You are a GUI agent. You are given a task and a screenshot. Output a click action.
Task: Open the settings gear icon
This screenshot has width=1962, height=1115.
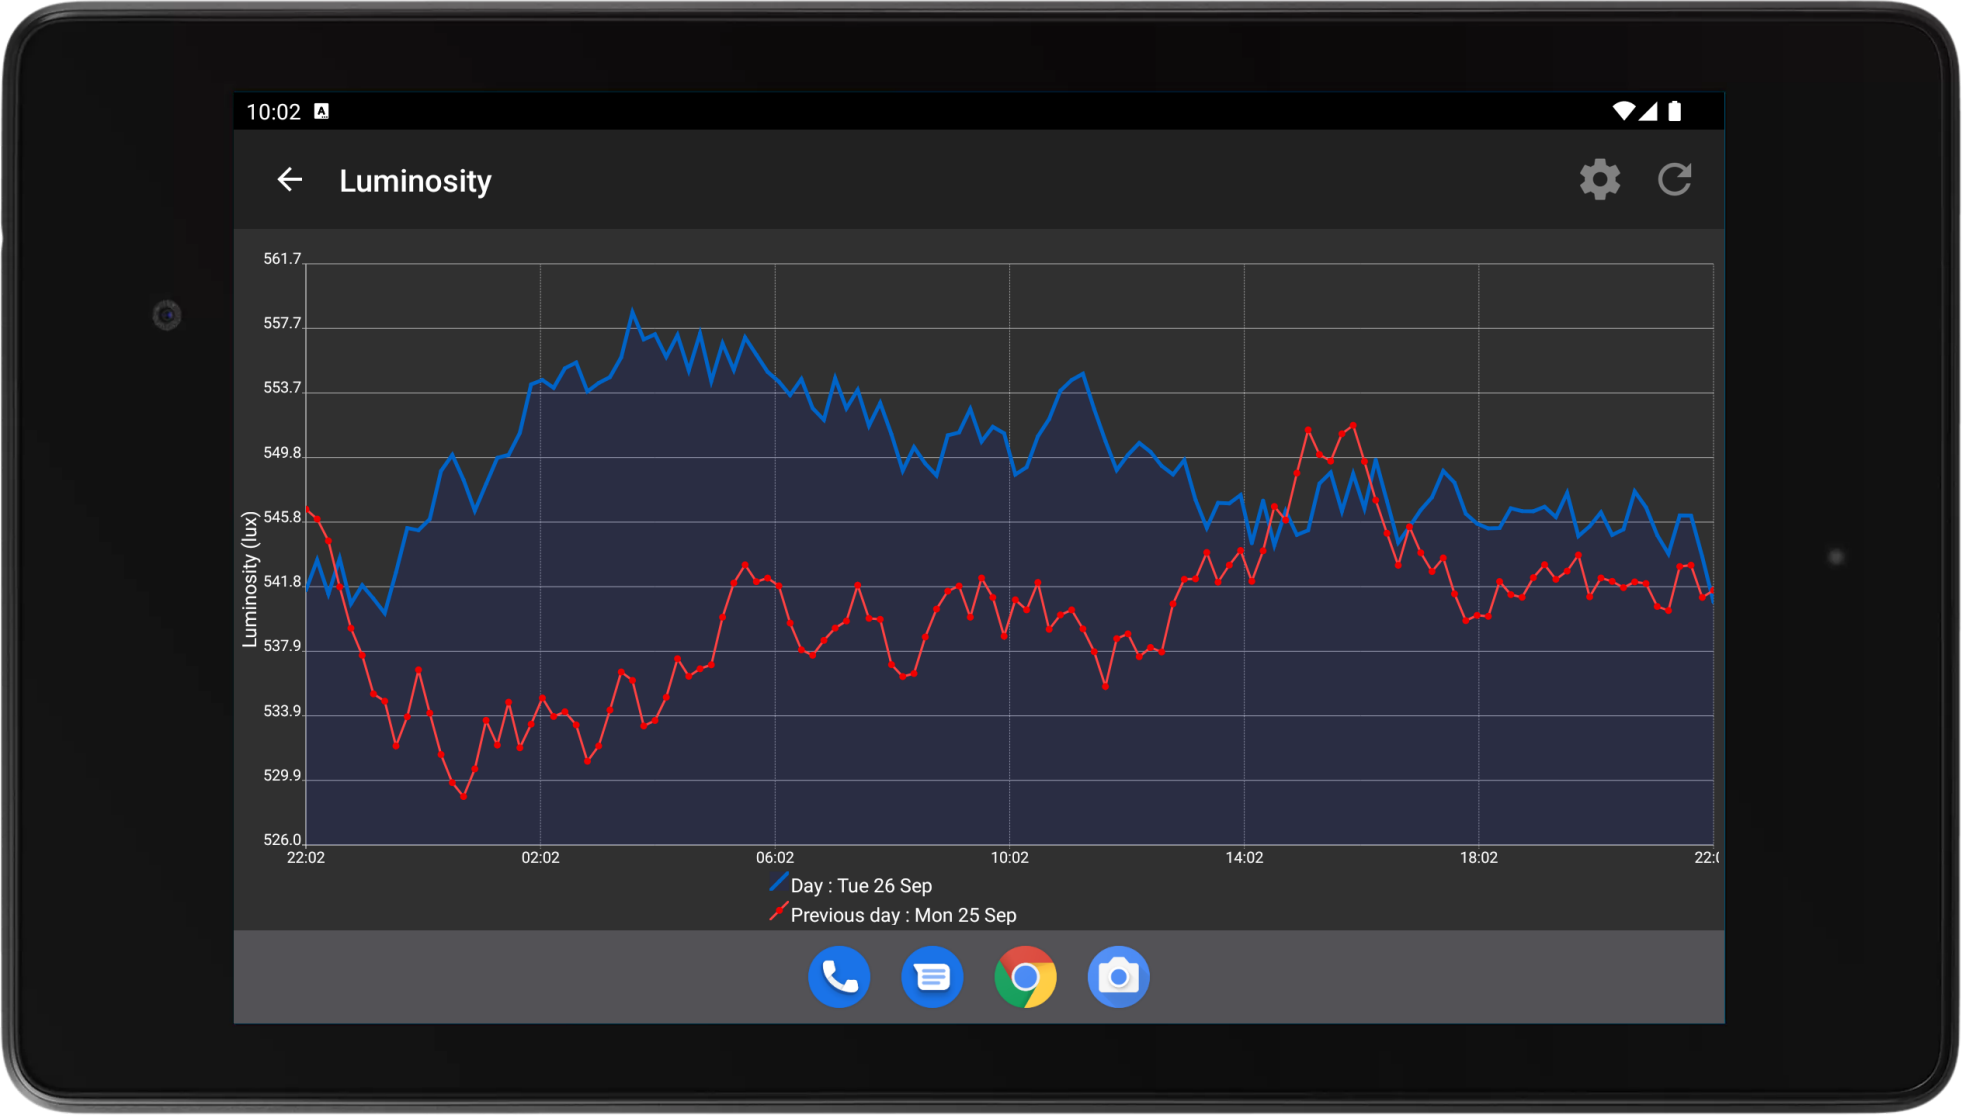(1599, 180)
